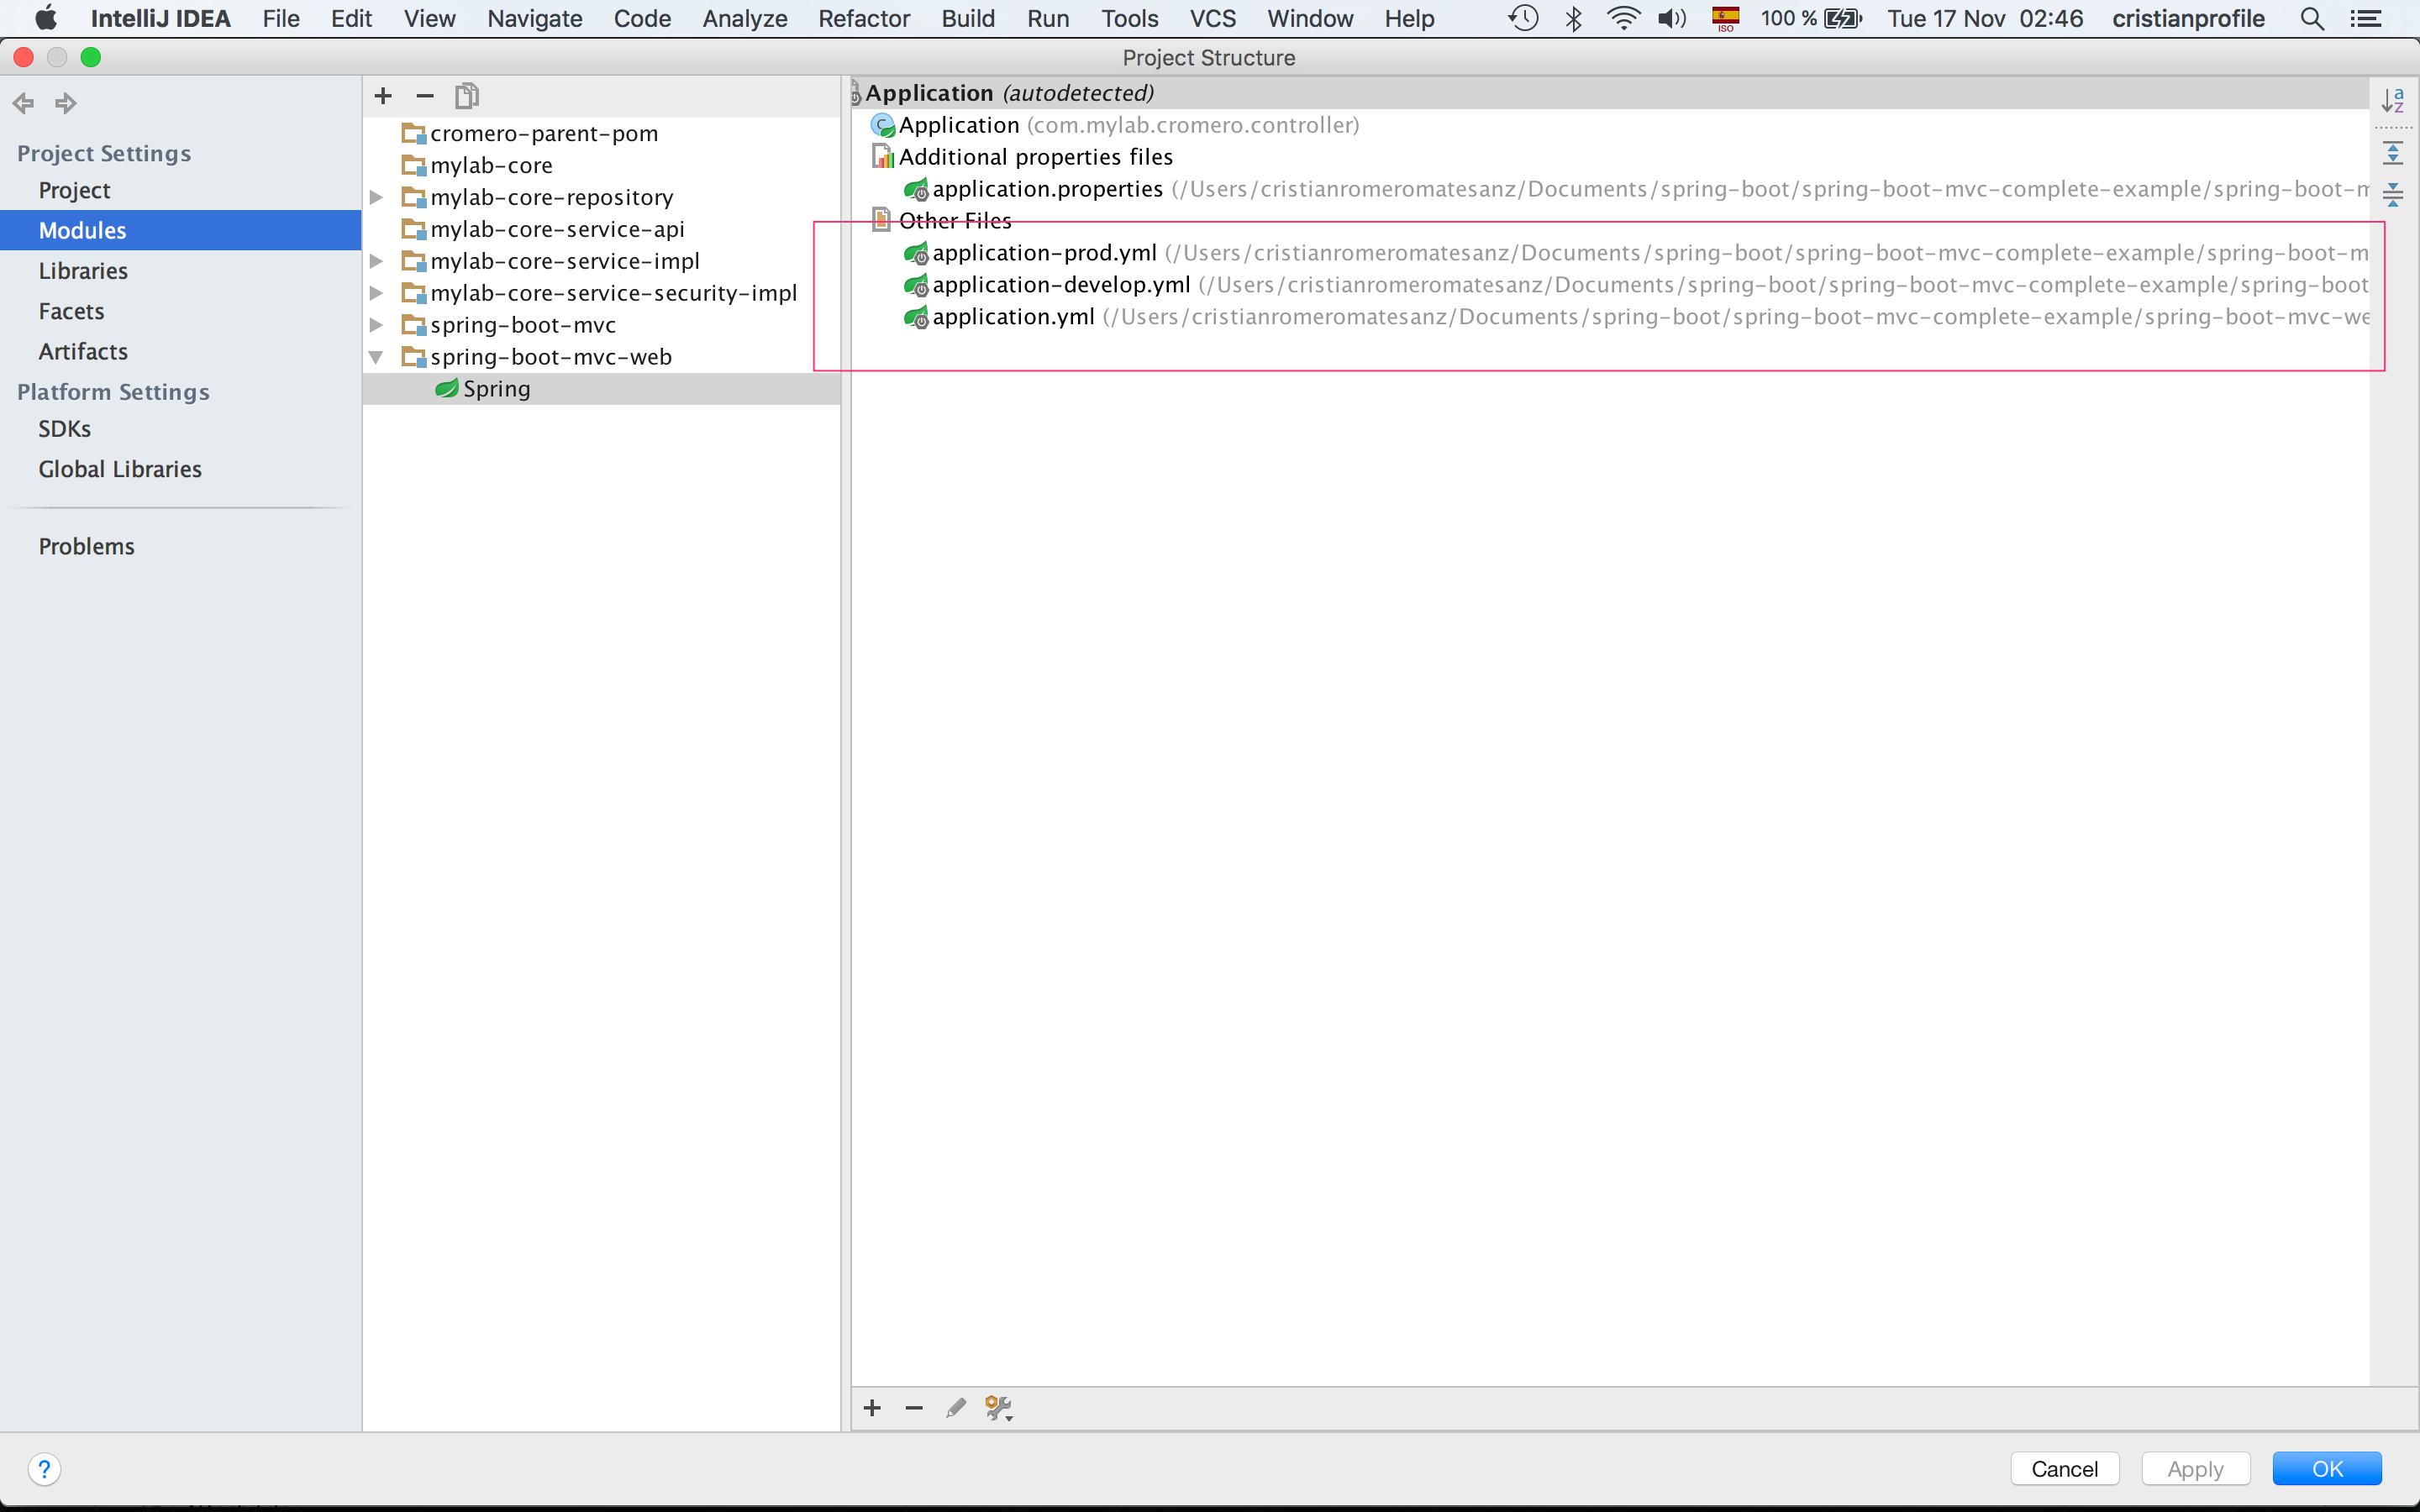Select the application.yml file entry
The image size is (2420, 1512).
[x=1636, y=317]
